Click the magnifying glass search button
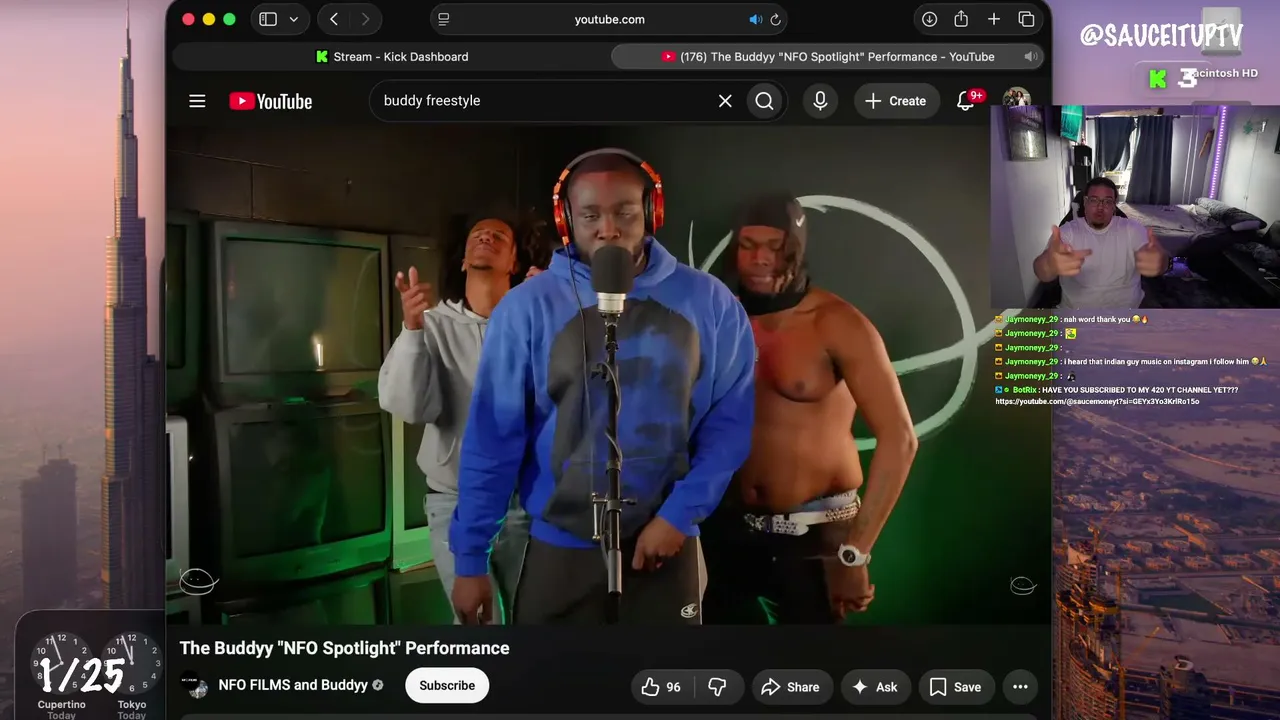Screen dimensions: 1280x720 point(765,101)
